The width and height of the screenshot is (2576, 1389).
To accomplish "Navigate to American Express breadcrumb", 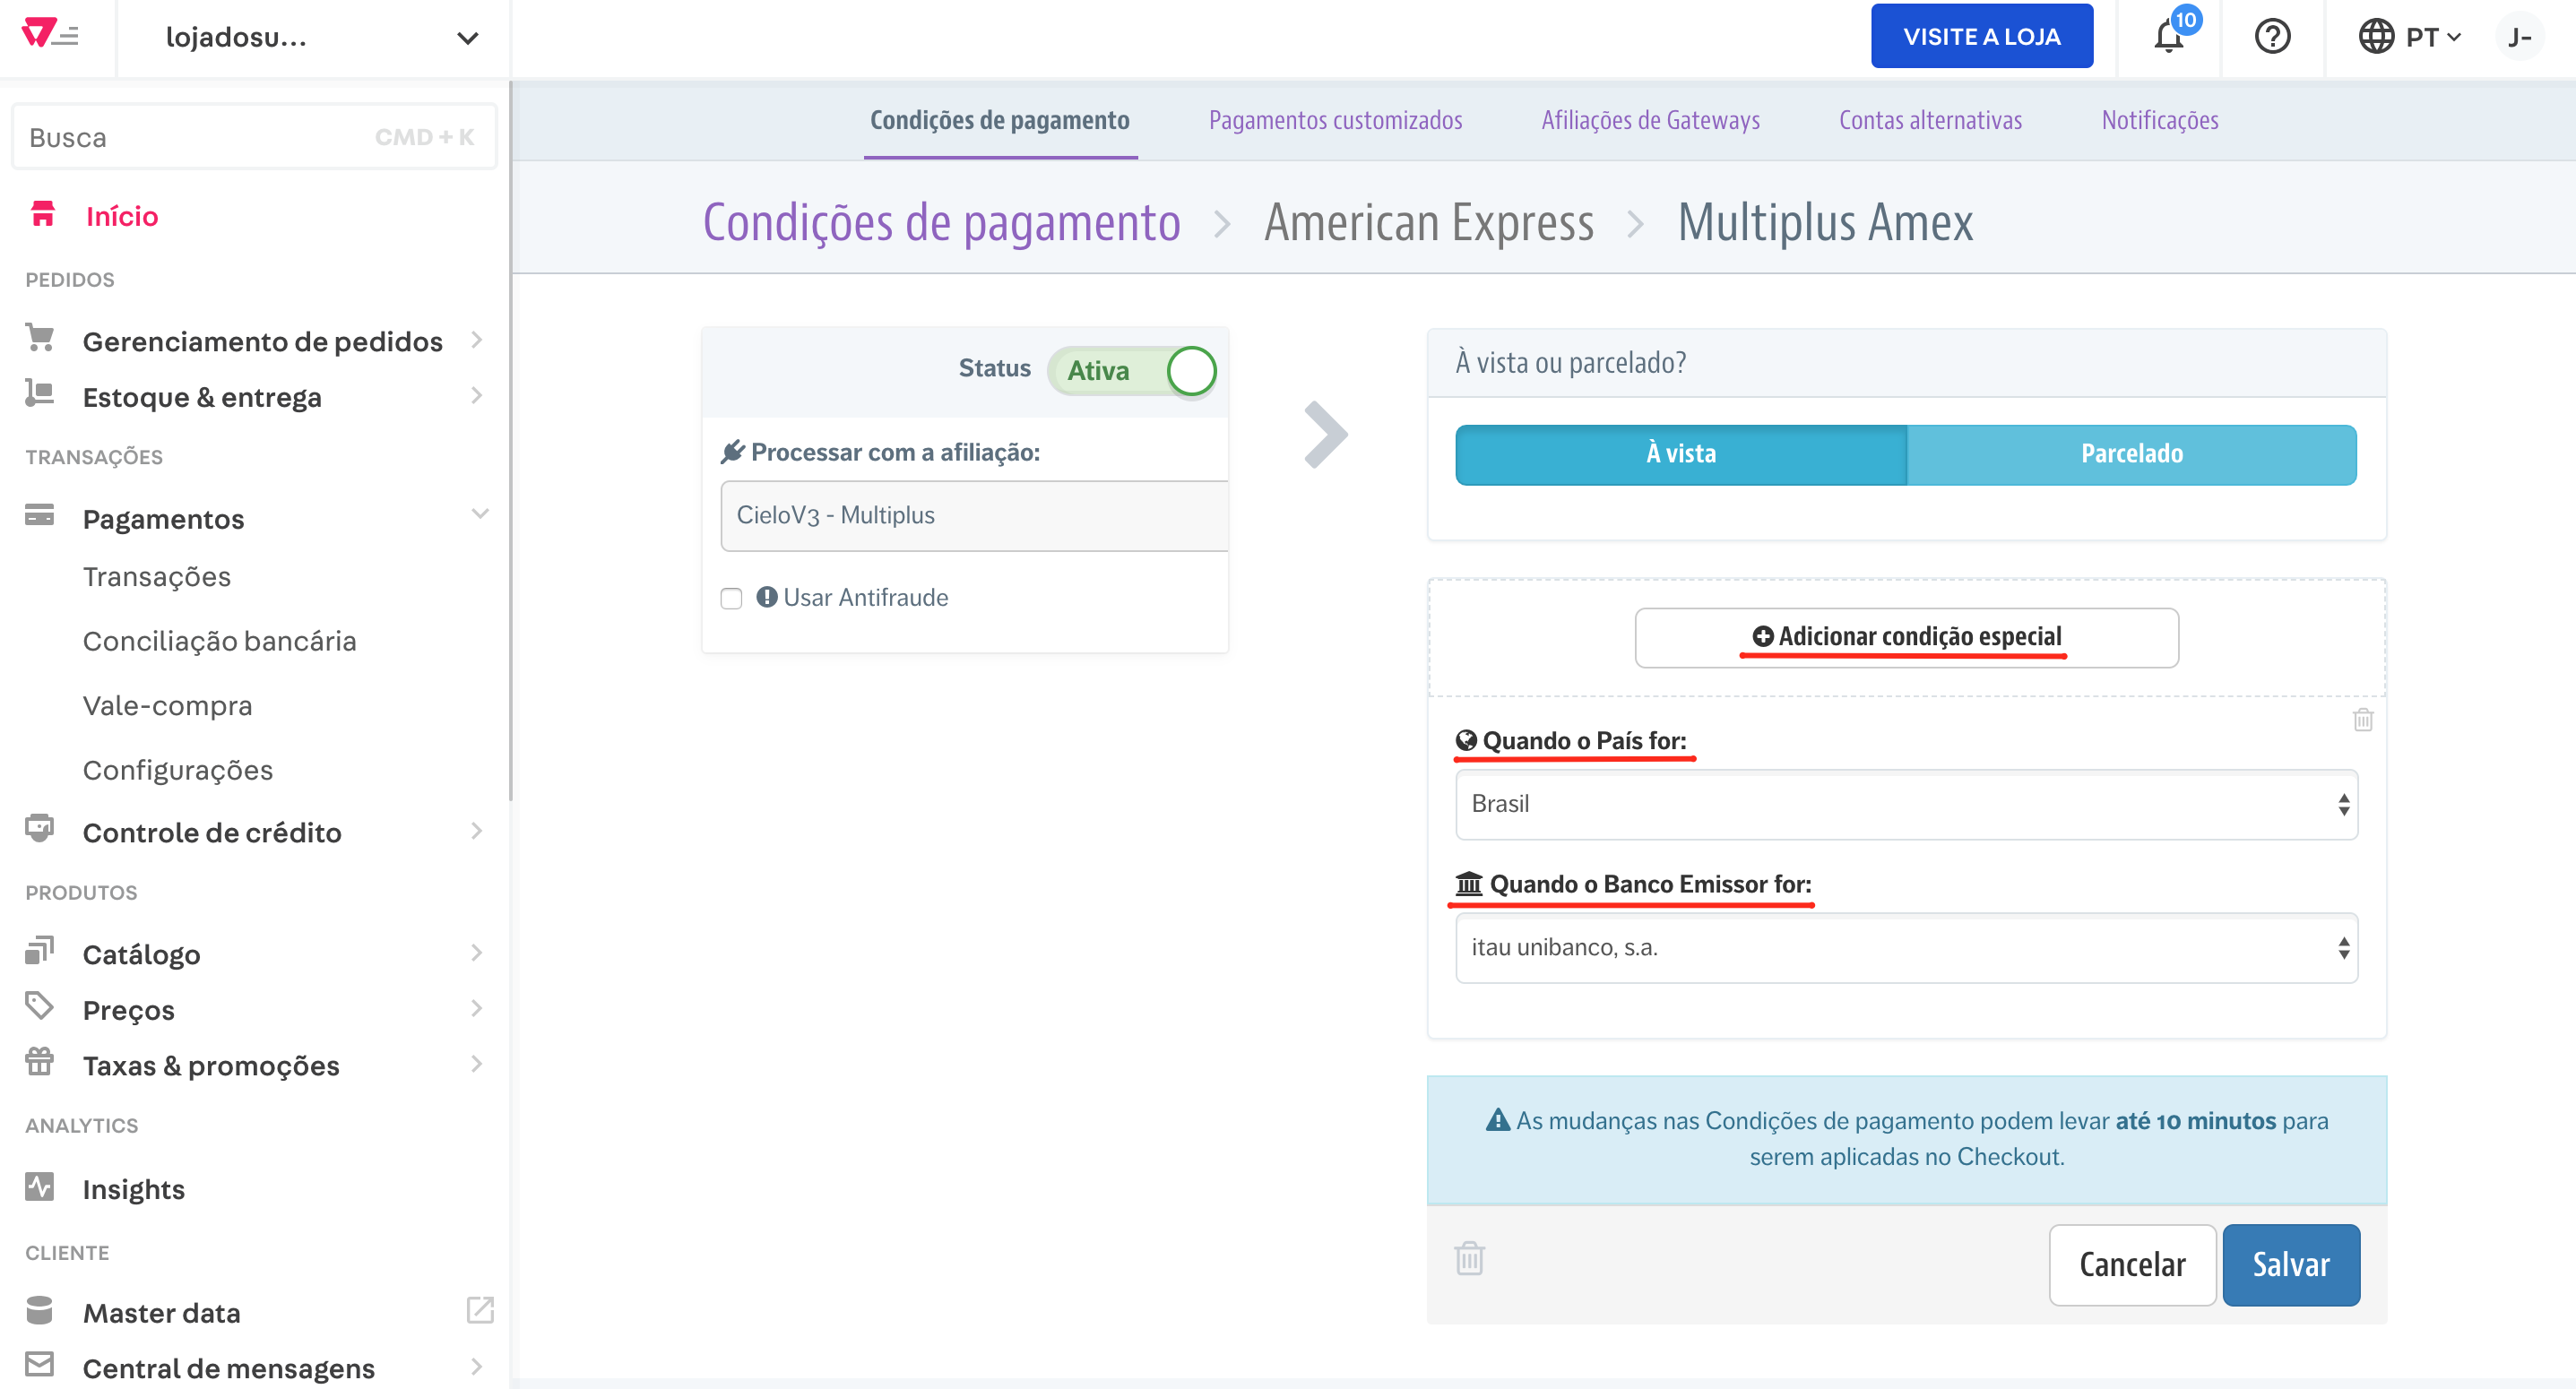I will (x=1430, y=222).
